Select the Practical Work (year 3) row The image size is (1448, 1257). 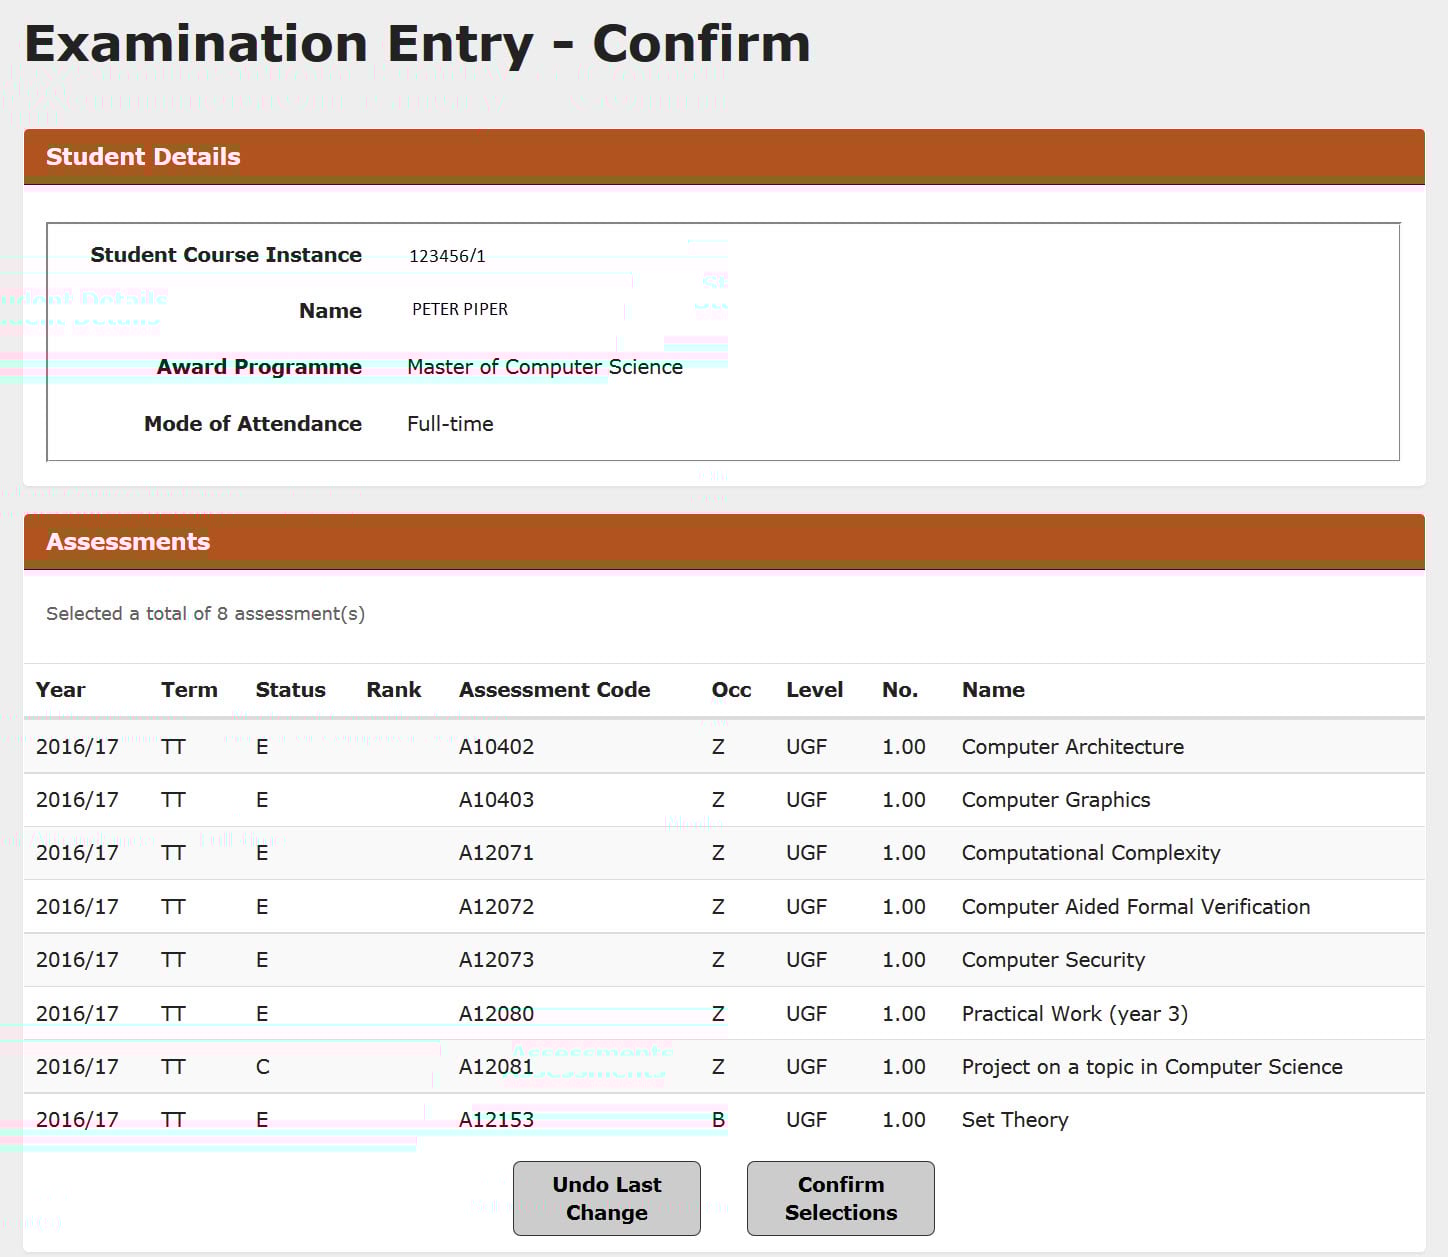pos(1074,1014)
